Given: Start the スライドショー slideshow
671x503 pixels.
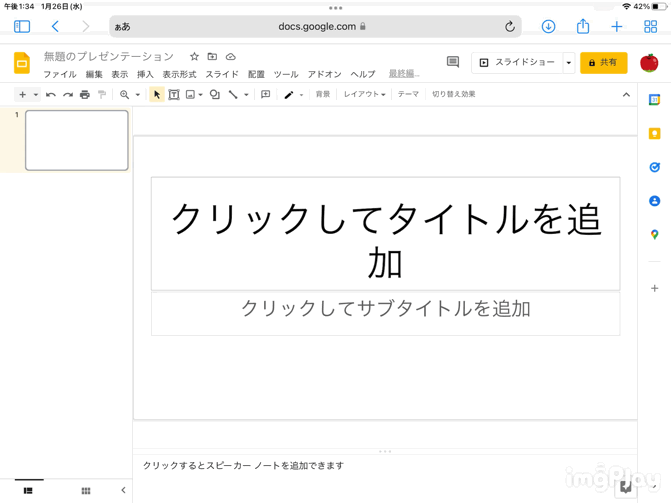Looking at the screenshot, I should click(x=517, y=63).
